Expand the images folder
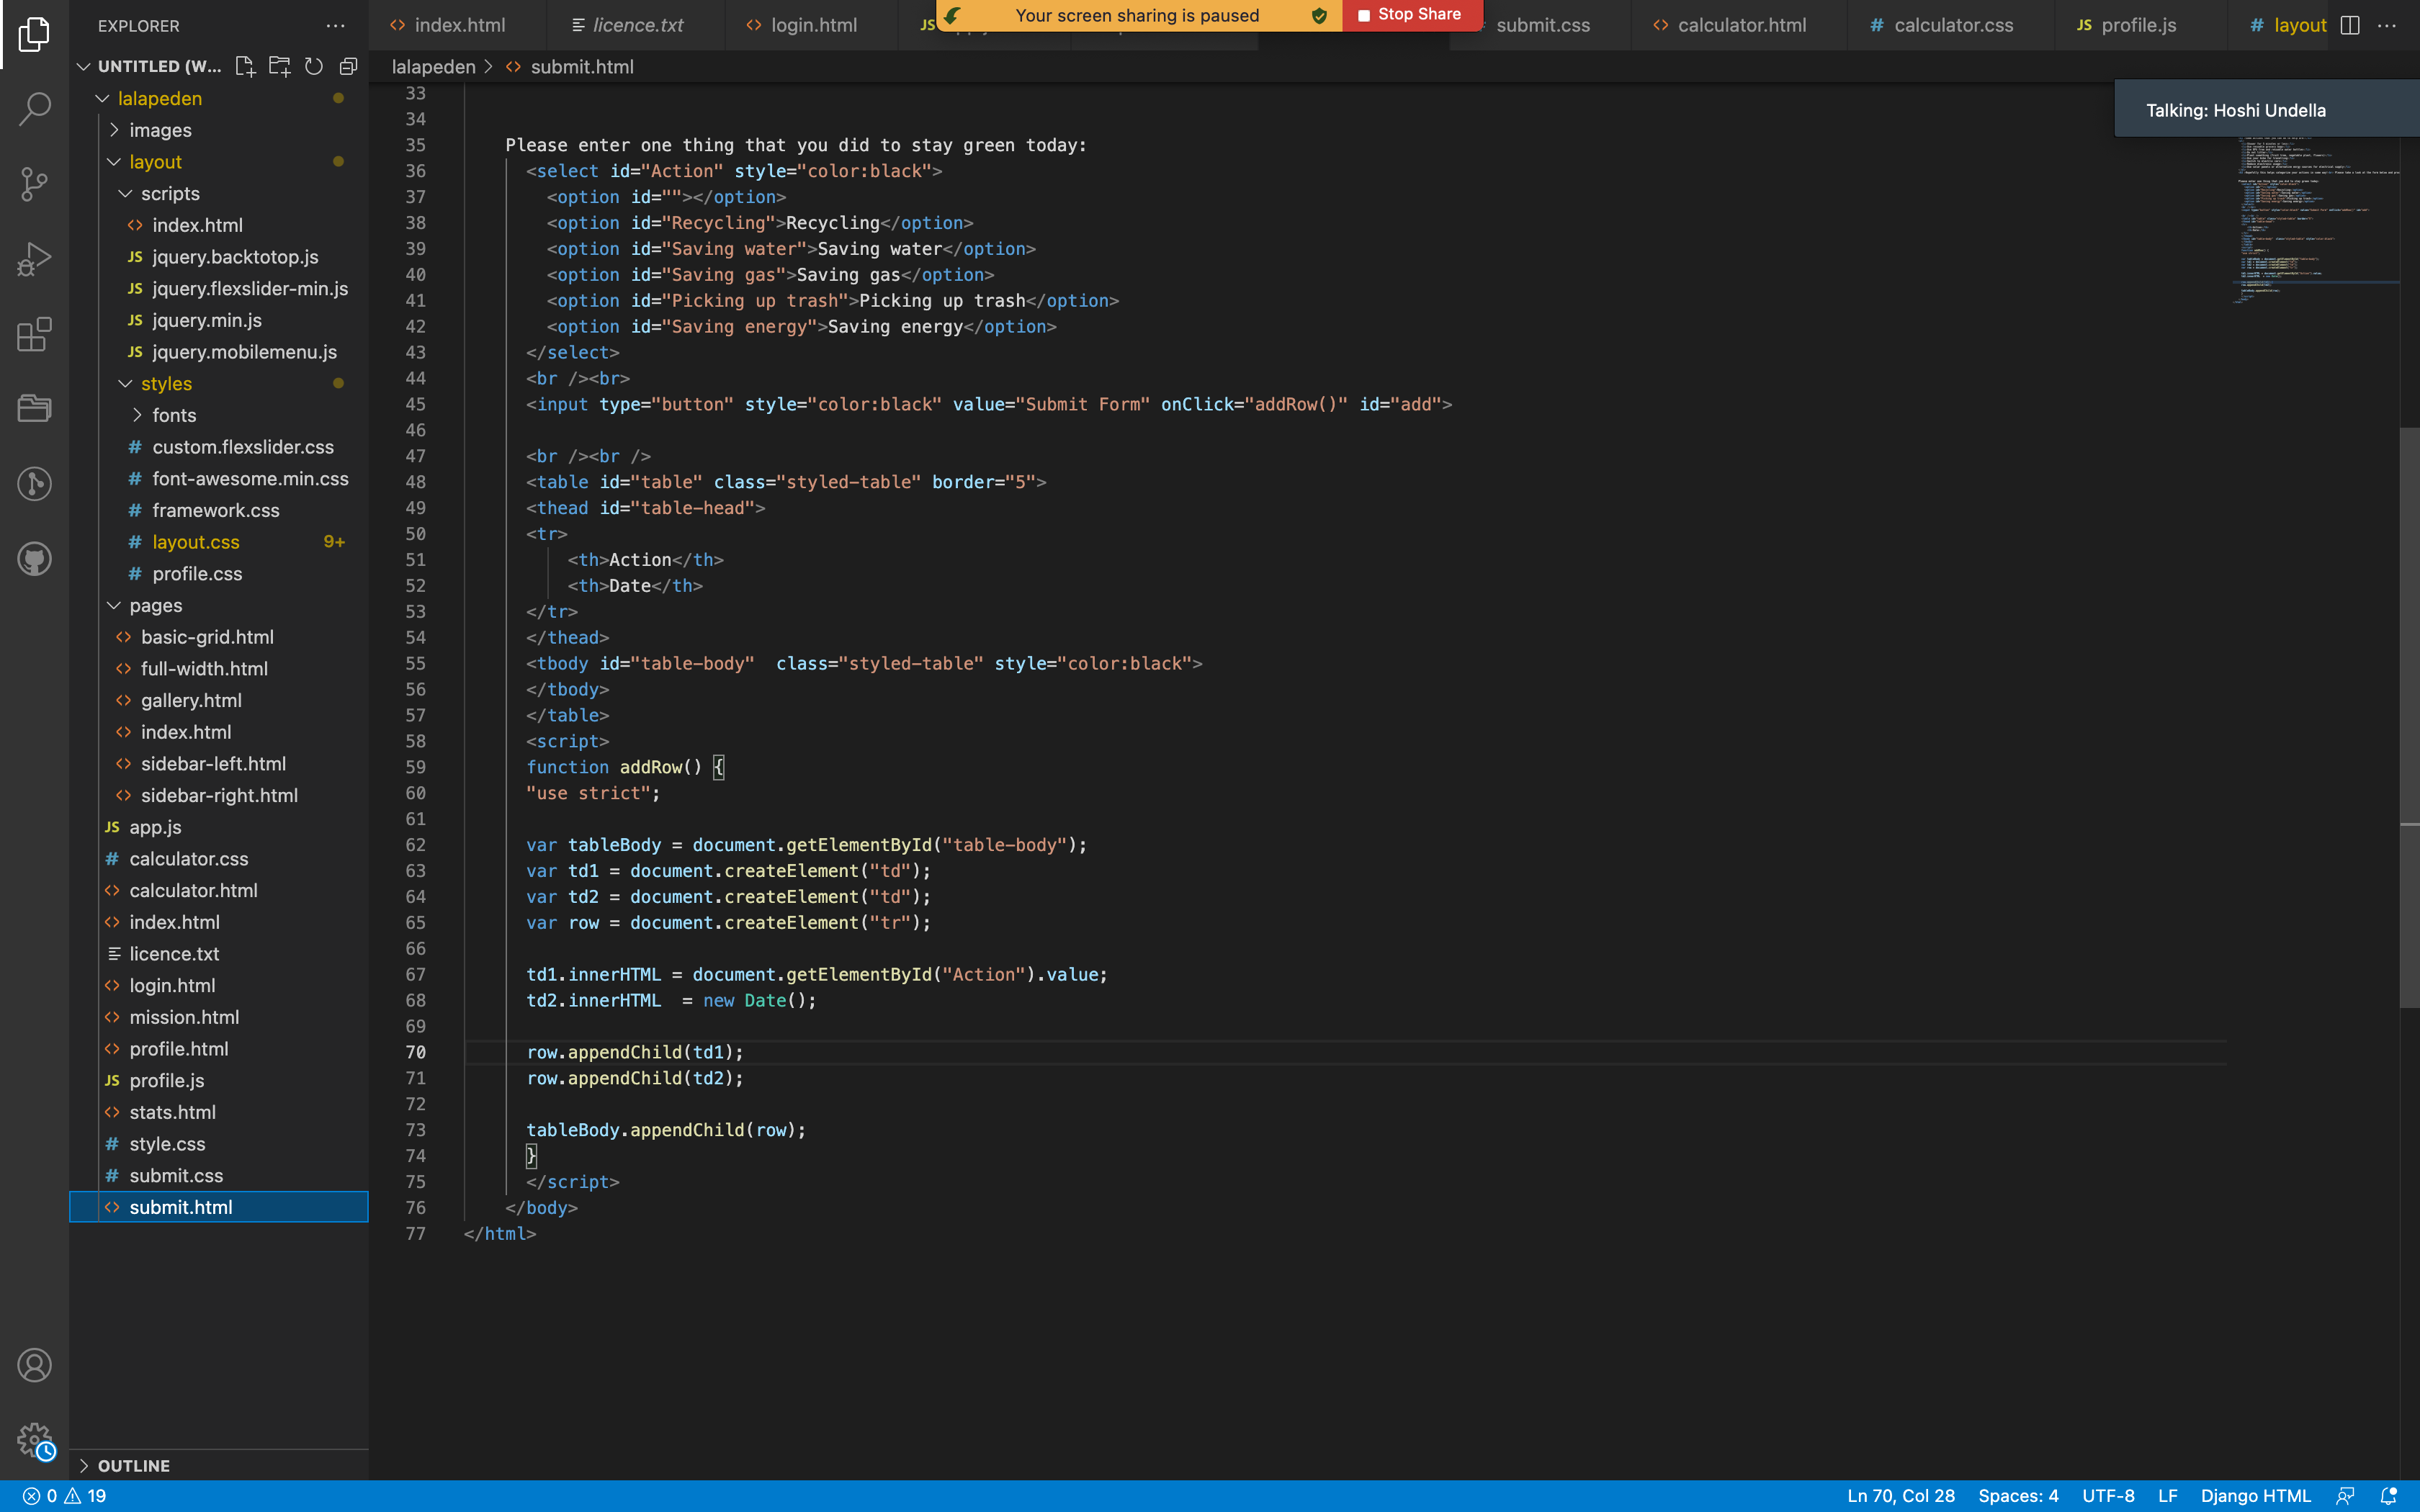The image size is (2420, 1512). (x=160, y=130)
